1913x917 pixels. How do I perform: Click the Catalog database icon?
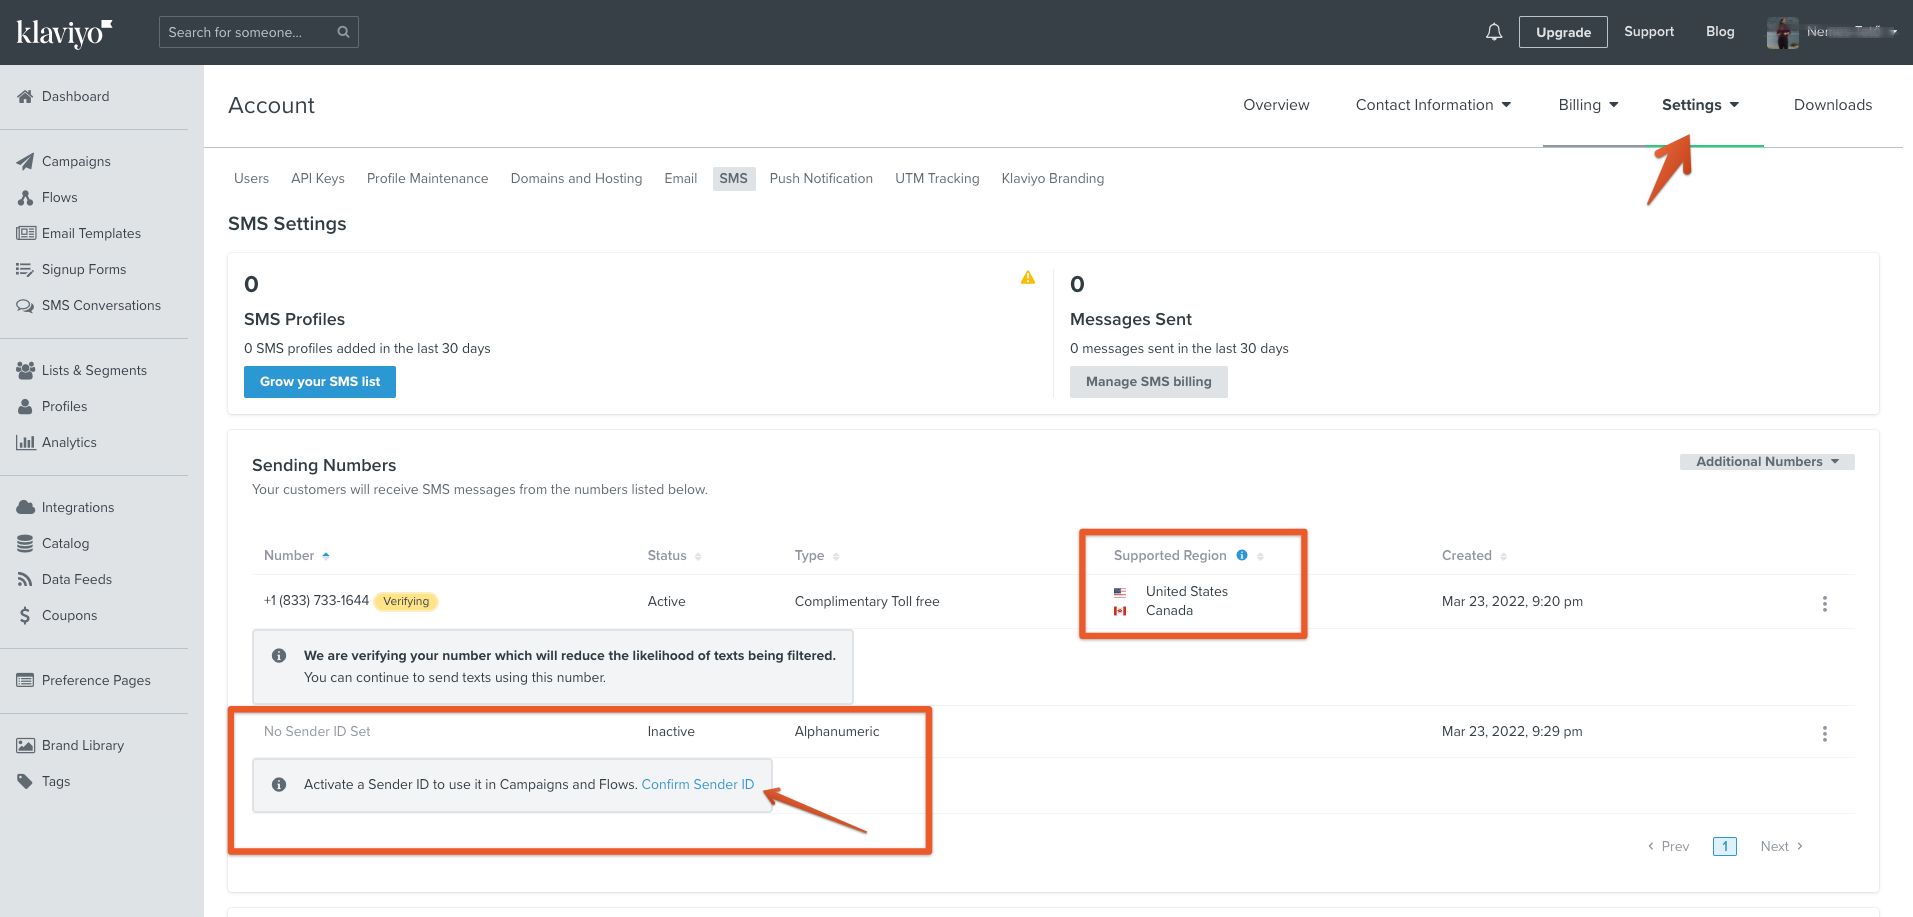click(25, 543)
